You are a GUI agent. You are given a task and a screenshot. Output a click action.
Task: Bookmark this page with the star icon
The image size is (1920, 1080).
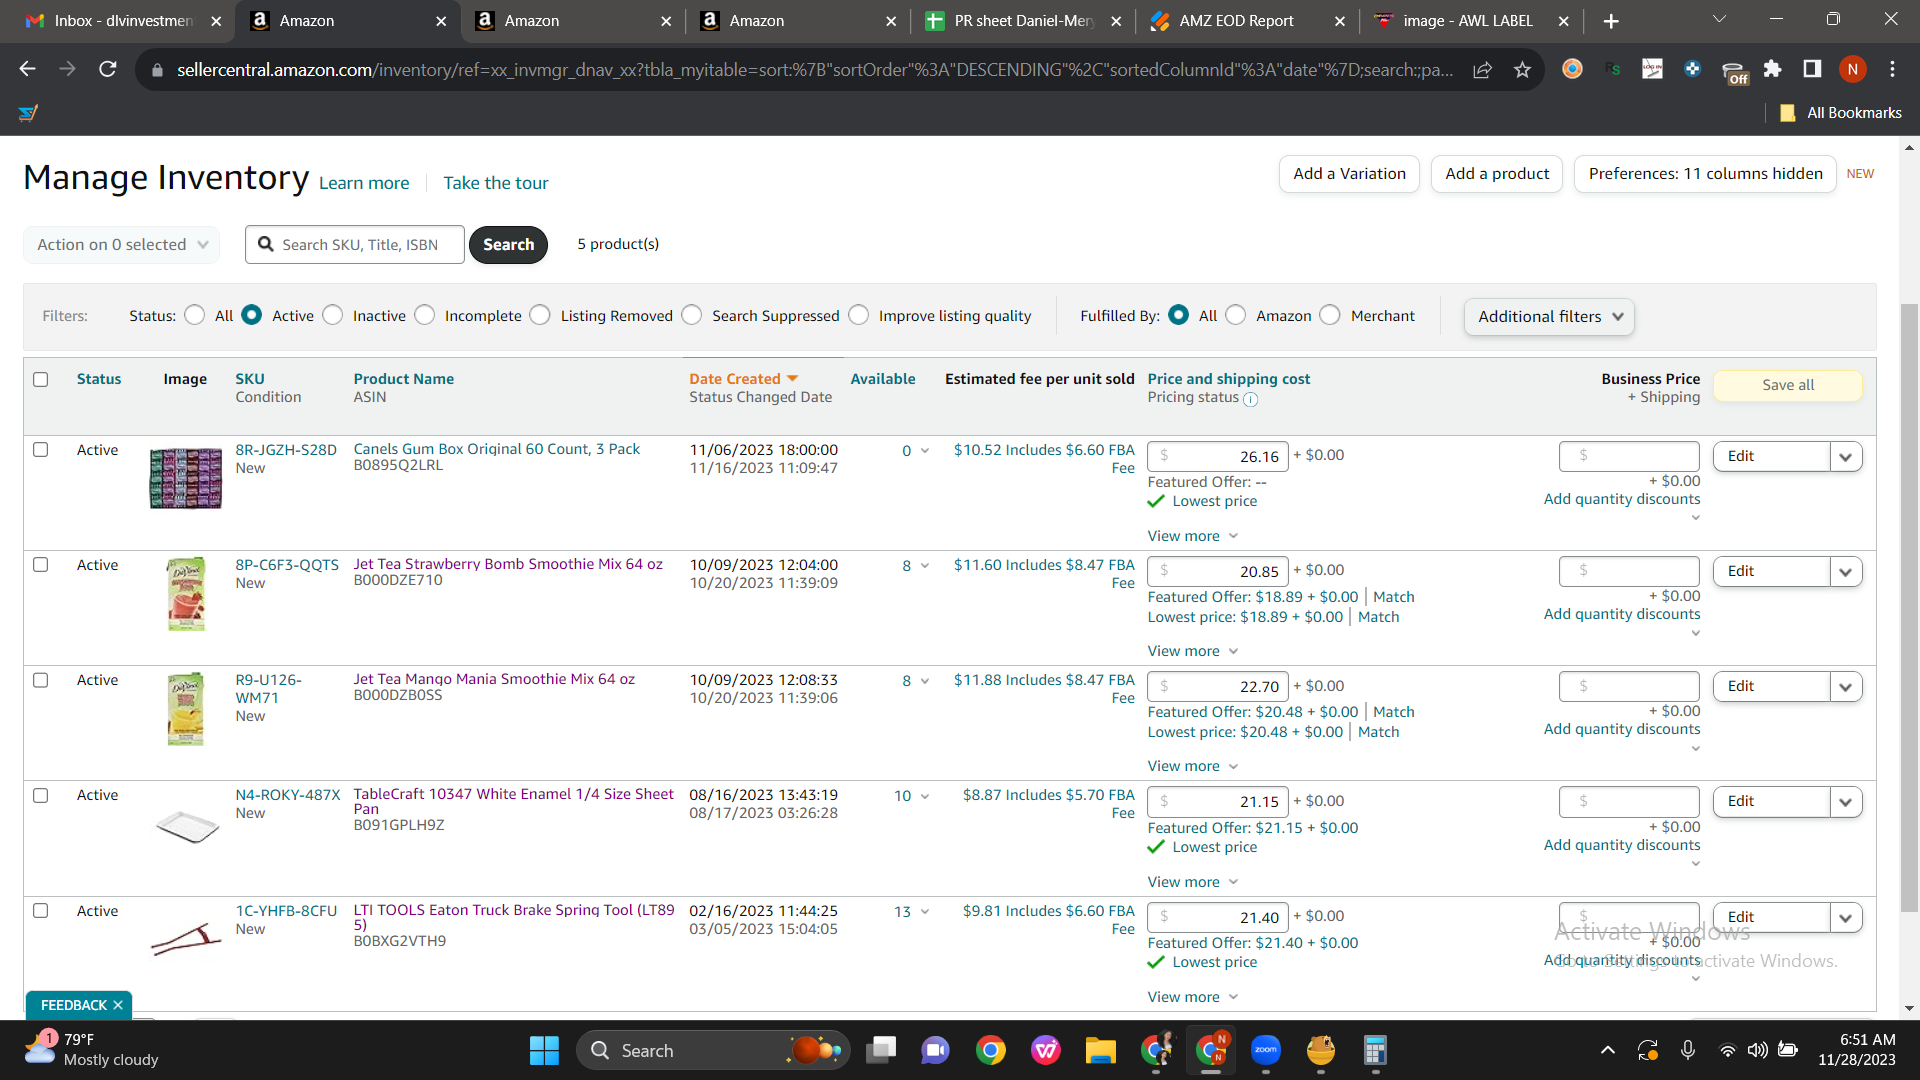point(1522,69)
